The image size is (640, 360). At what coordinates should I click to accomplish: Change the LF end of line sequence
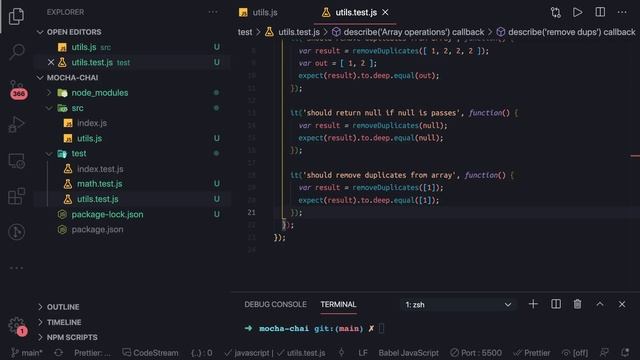(363, 353)
